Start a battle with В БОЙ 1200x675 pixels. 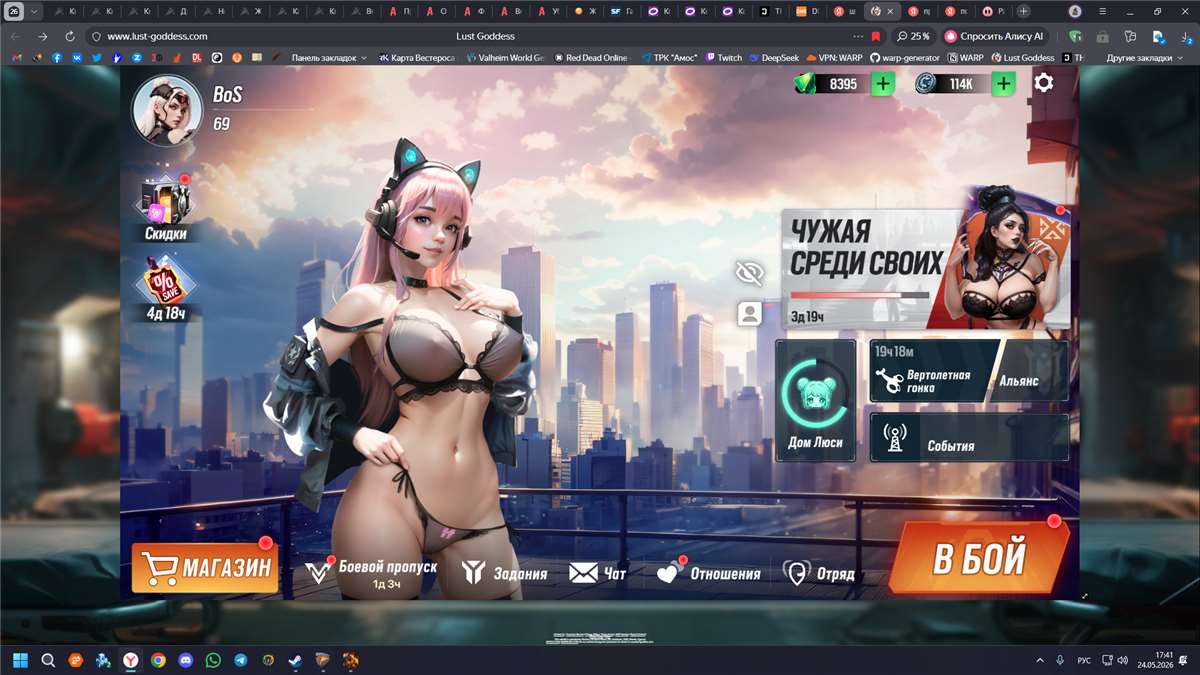pos(979,558)
